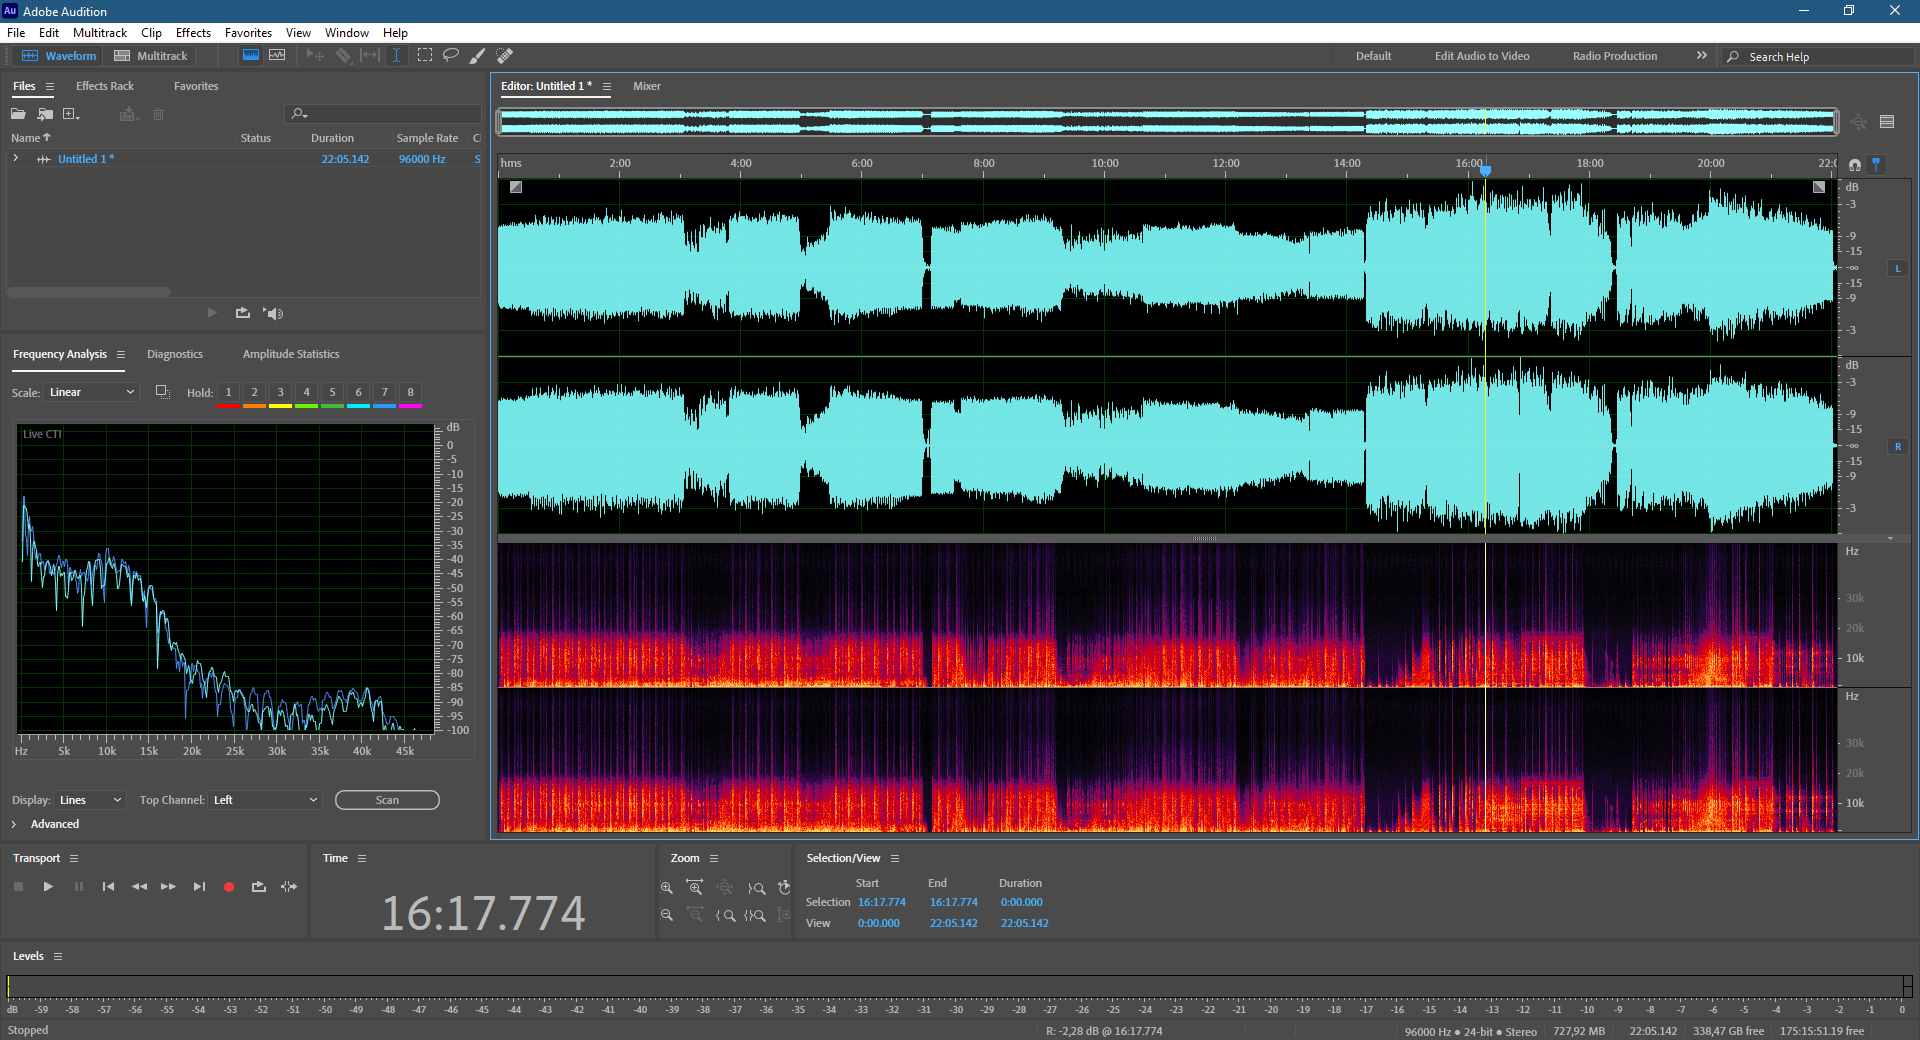
Task: Open the Top Channel dropdown
Action: pos(265,800)
